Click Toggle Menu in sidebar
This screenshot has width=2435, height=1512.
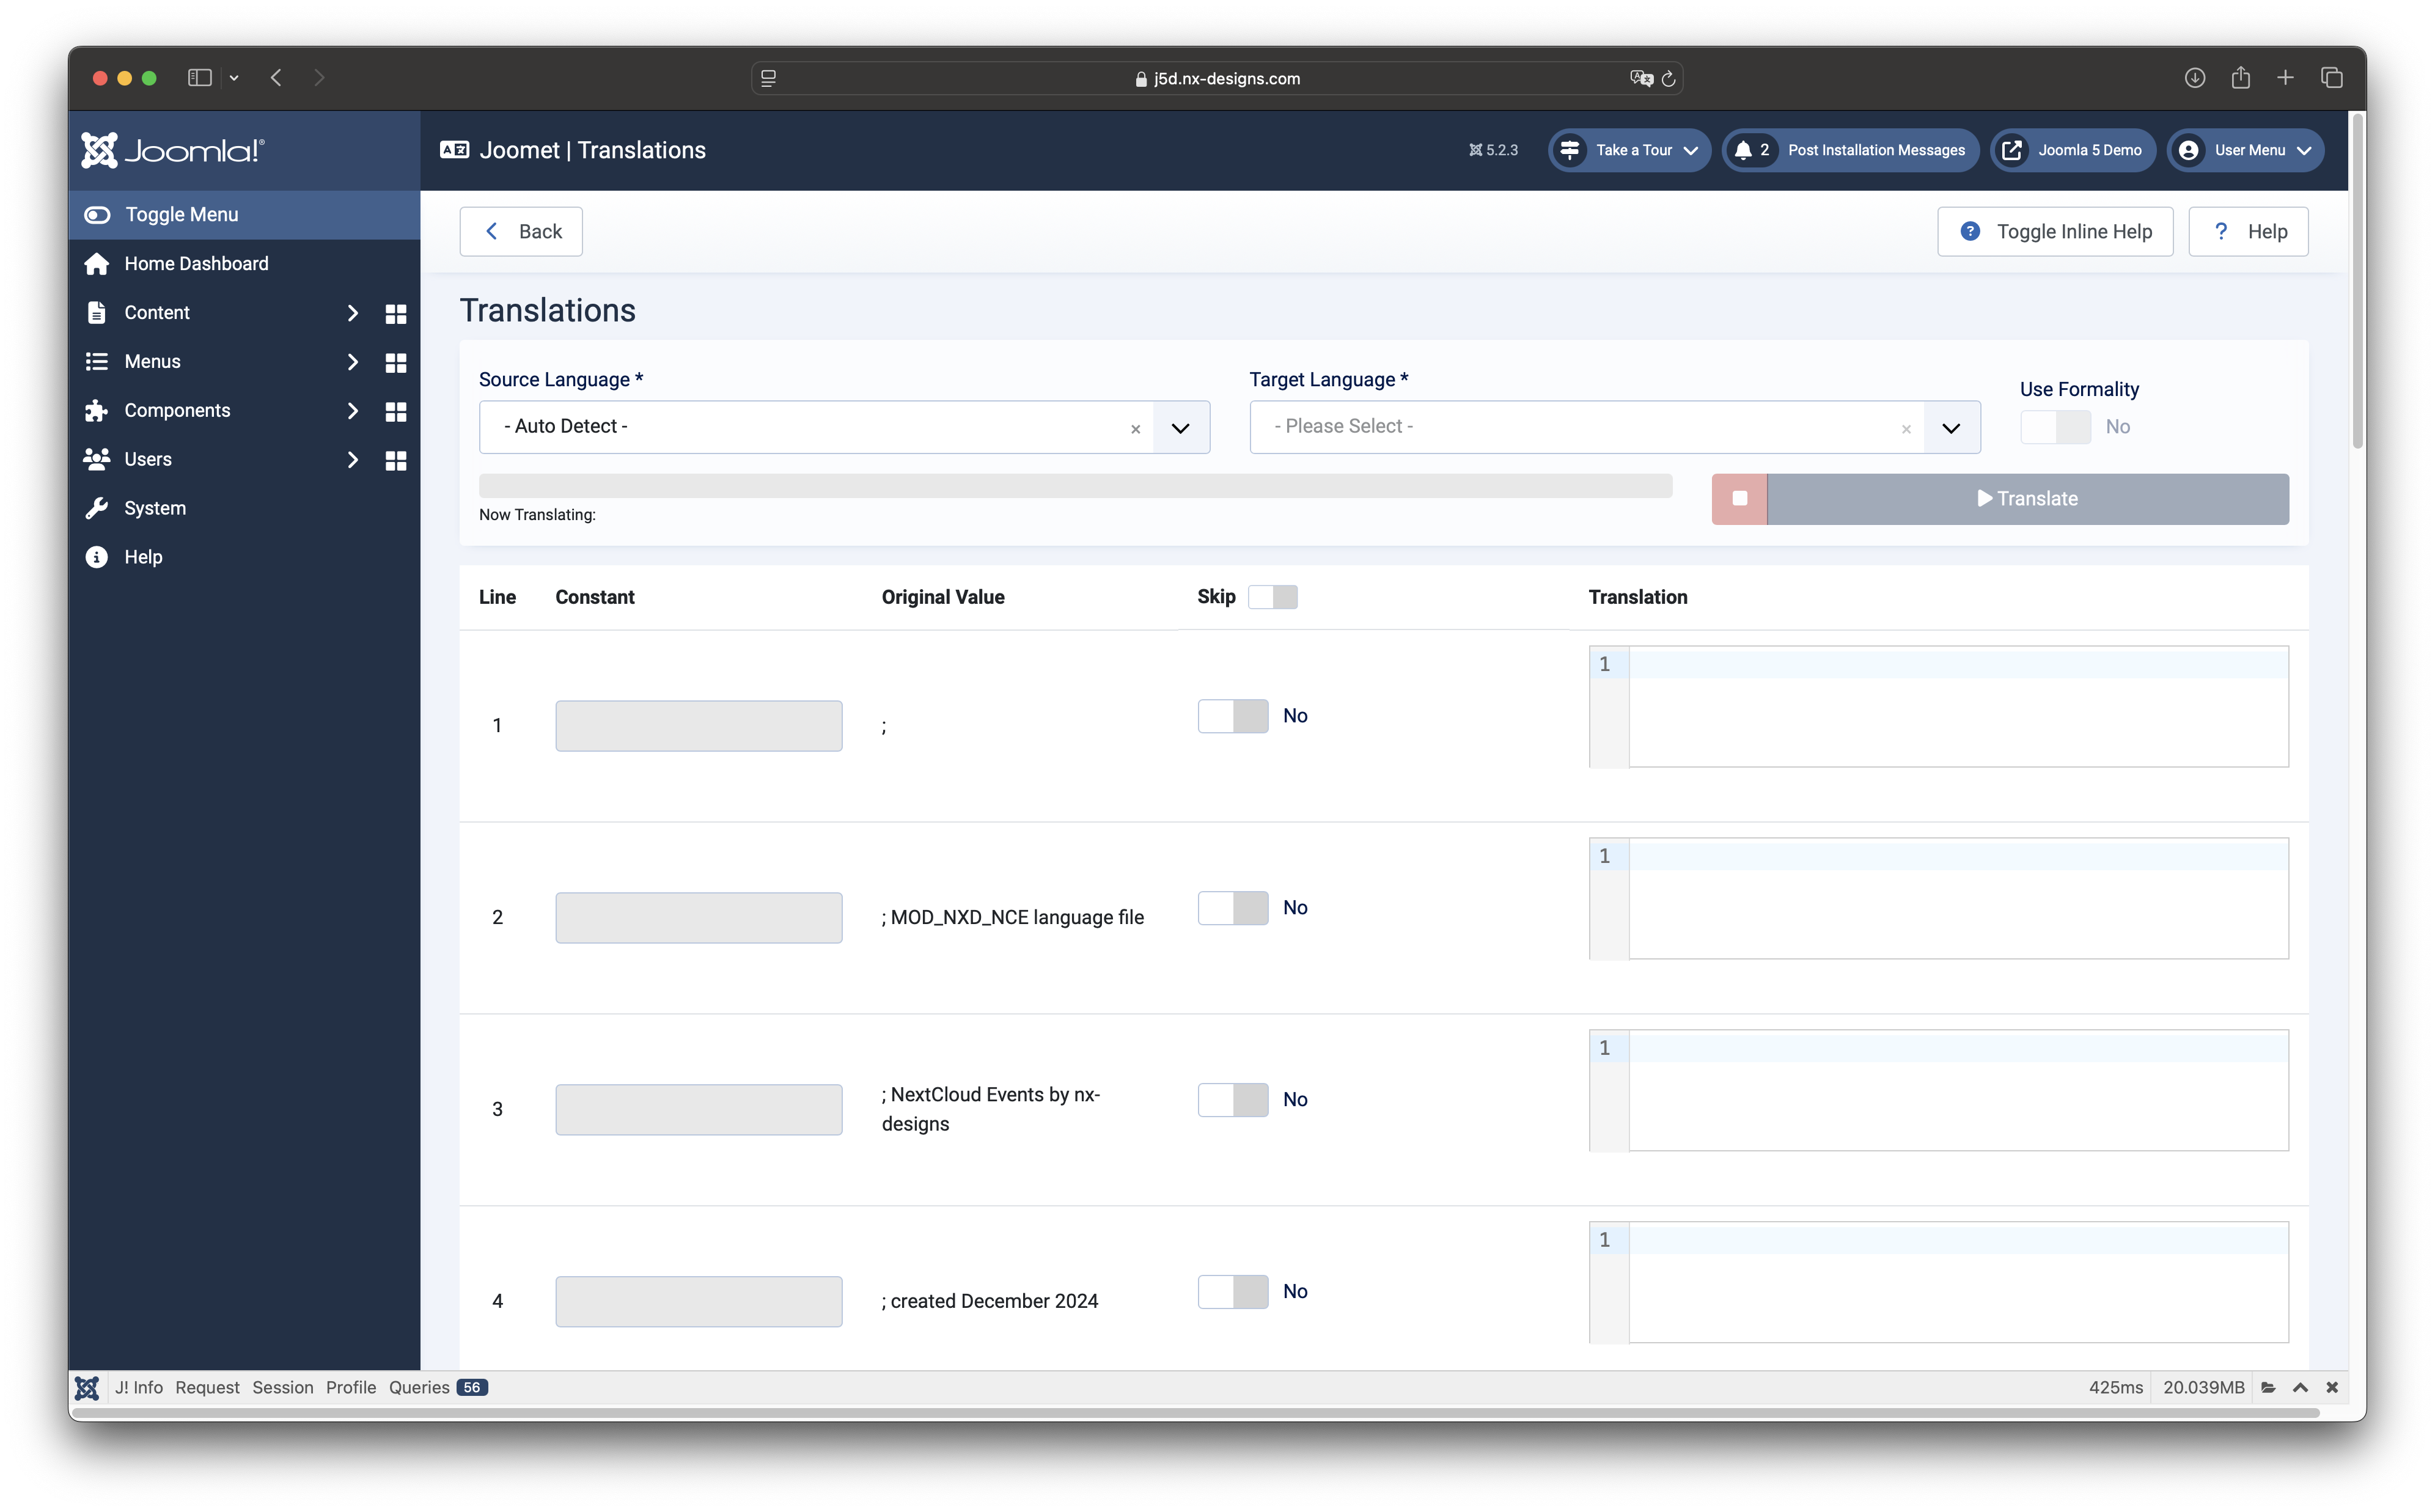click(244, 215)
